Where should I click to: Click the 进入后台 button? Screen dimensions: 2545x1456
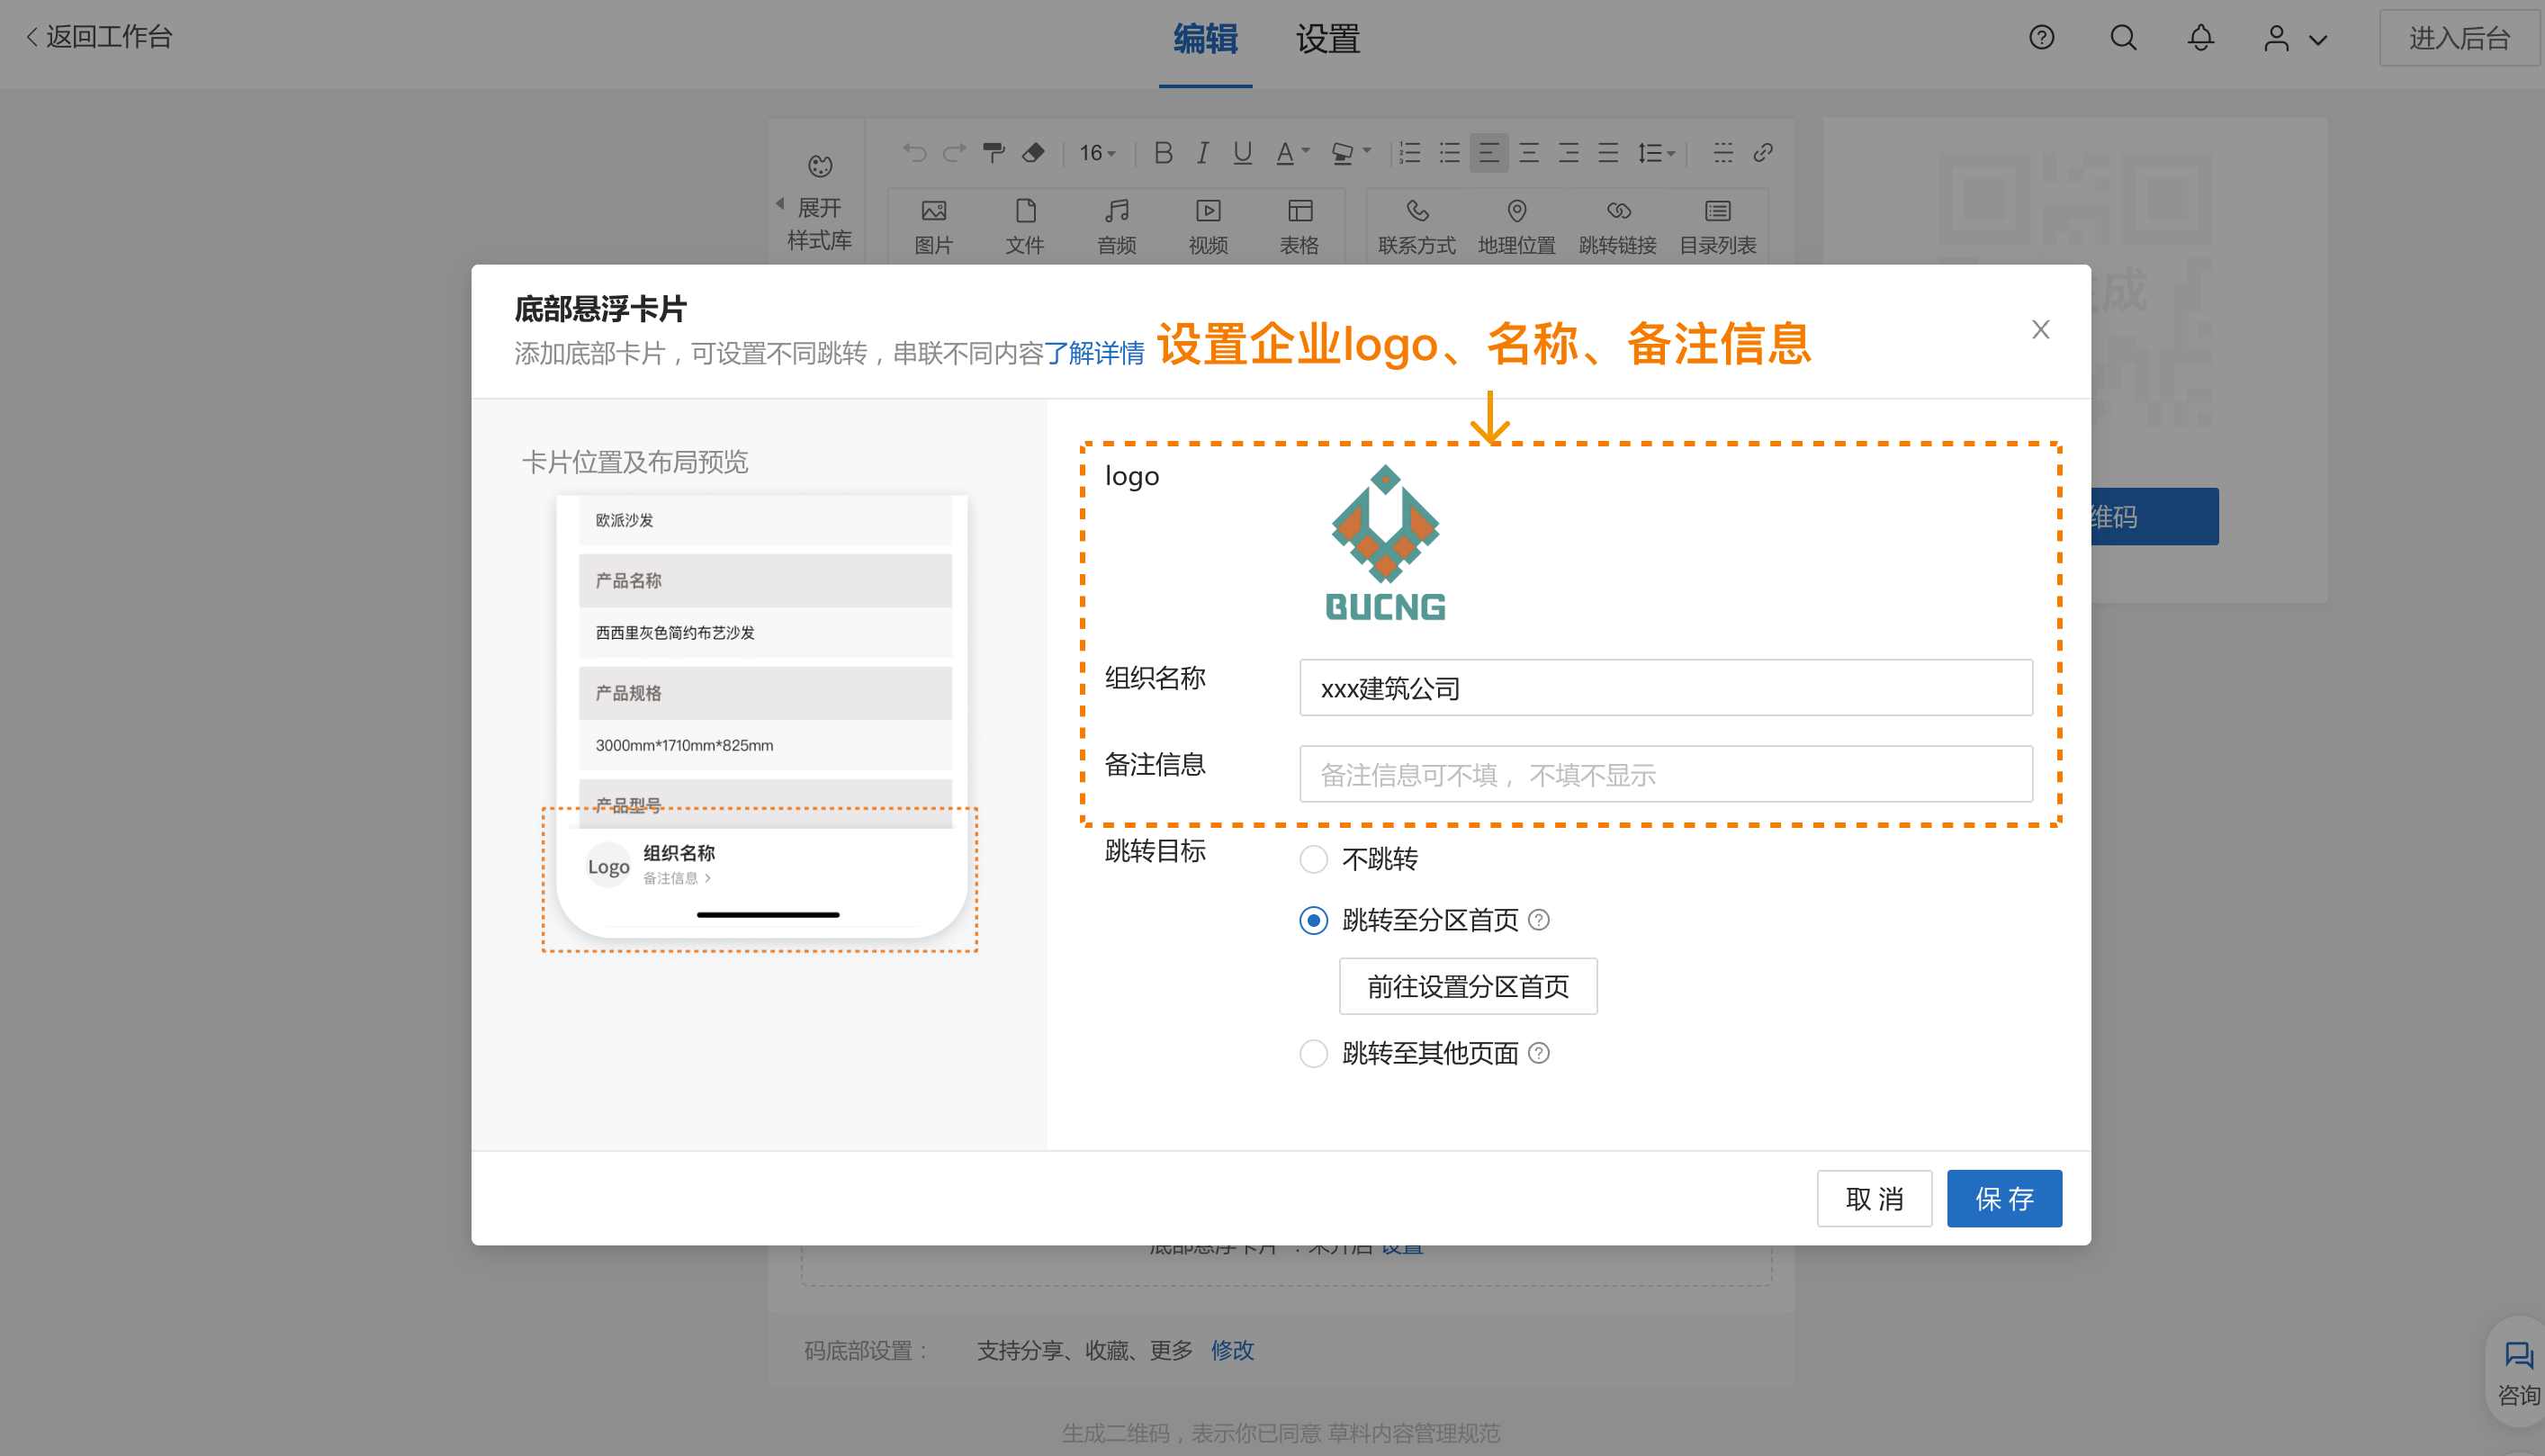pos(2459,38)
